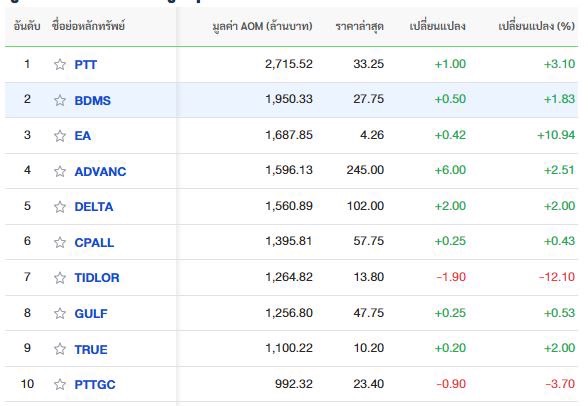Sort by ราคาล่าสุด column header

tap(359, 26)
